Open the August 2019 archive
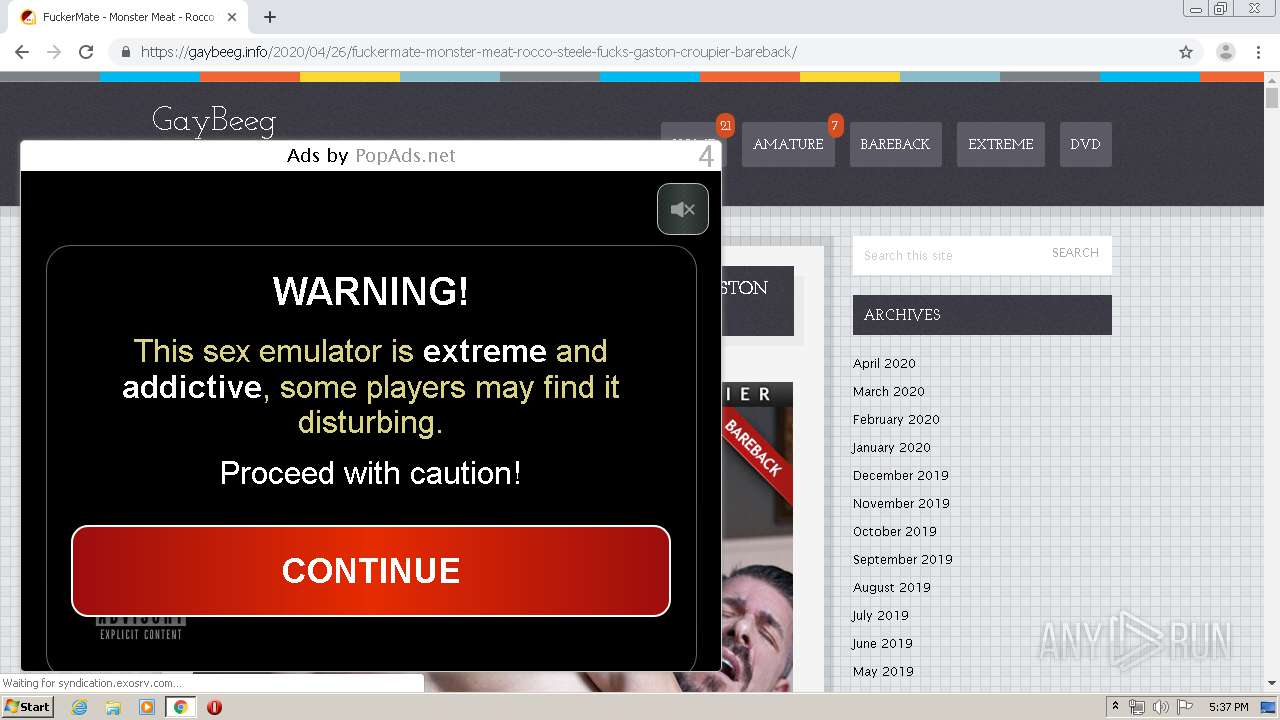Screen dimensions: 1280x720 (x=892, y=587)
